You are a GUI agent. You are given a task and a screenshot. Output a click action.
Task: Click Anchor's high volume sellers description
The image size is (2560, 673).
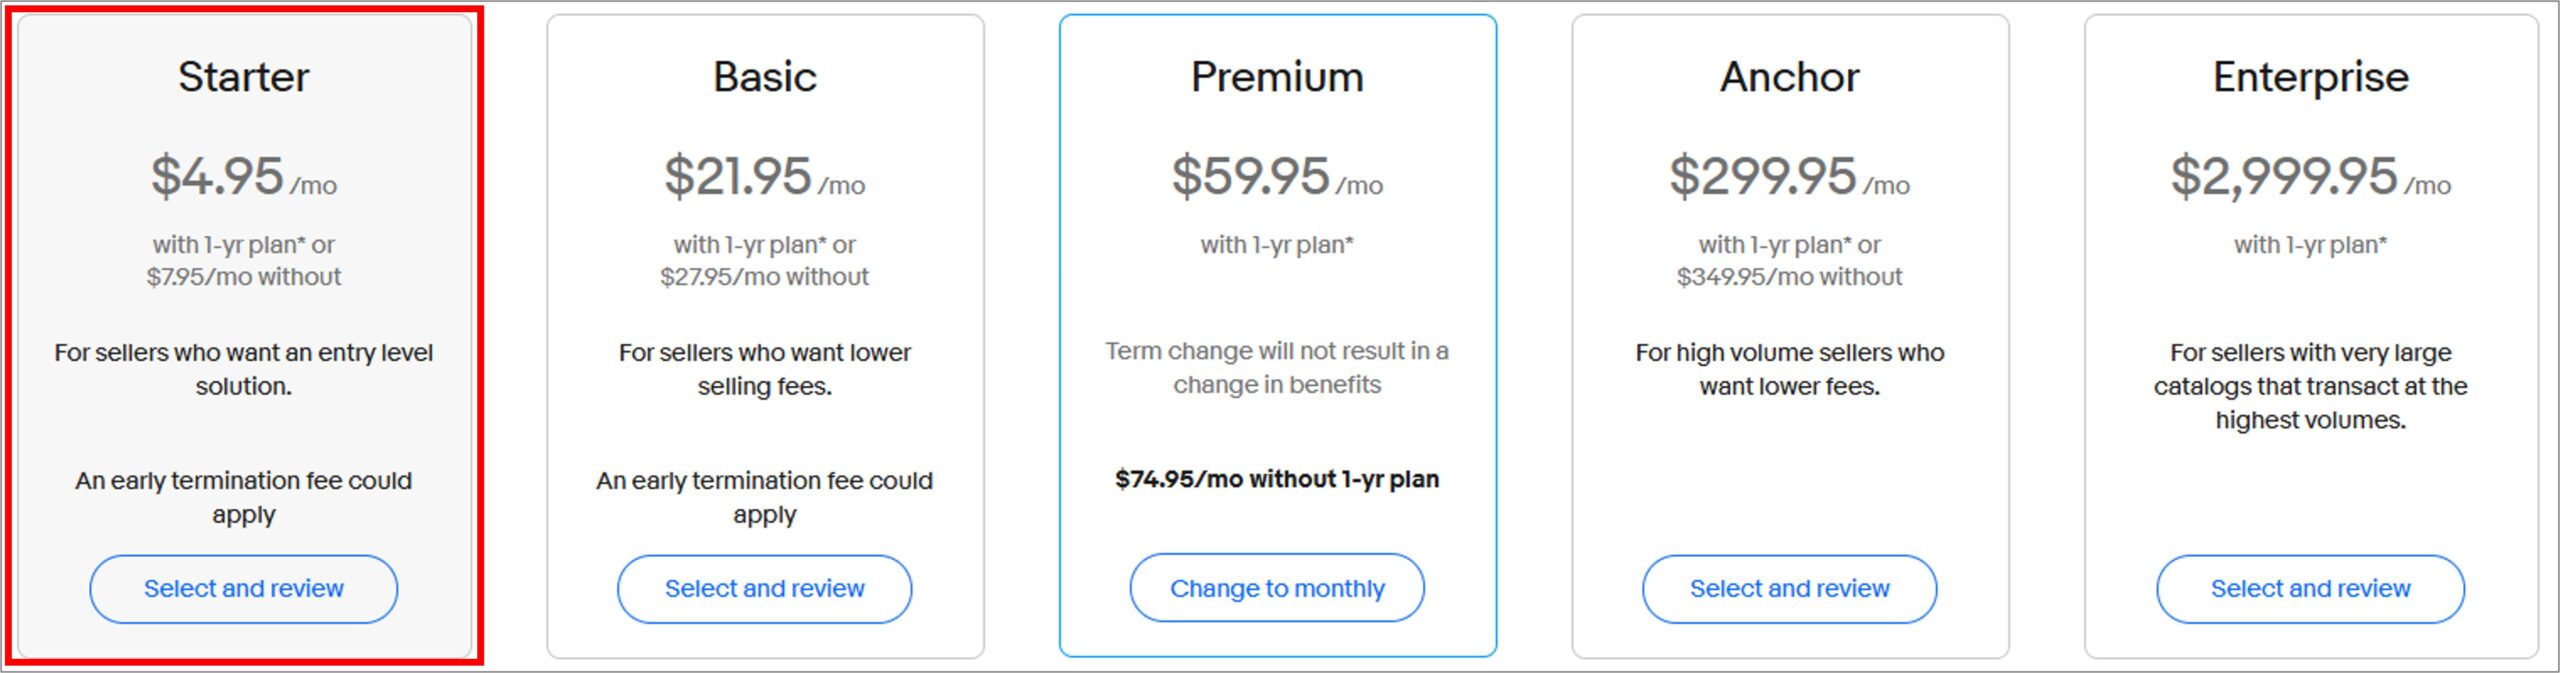pyautogui.click(x=1789, y=369)
